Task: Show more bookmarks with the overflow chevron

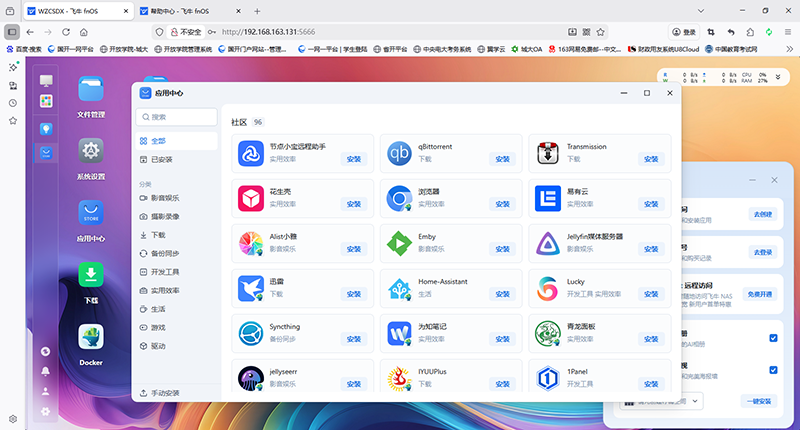Action: (789, 49)
